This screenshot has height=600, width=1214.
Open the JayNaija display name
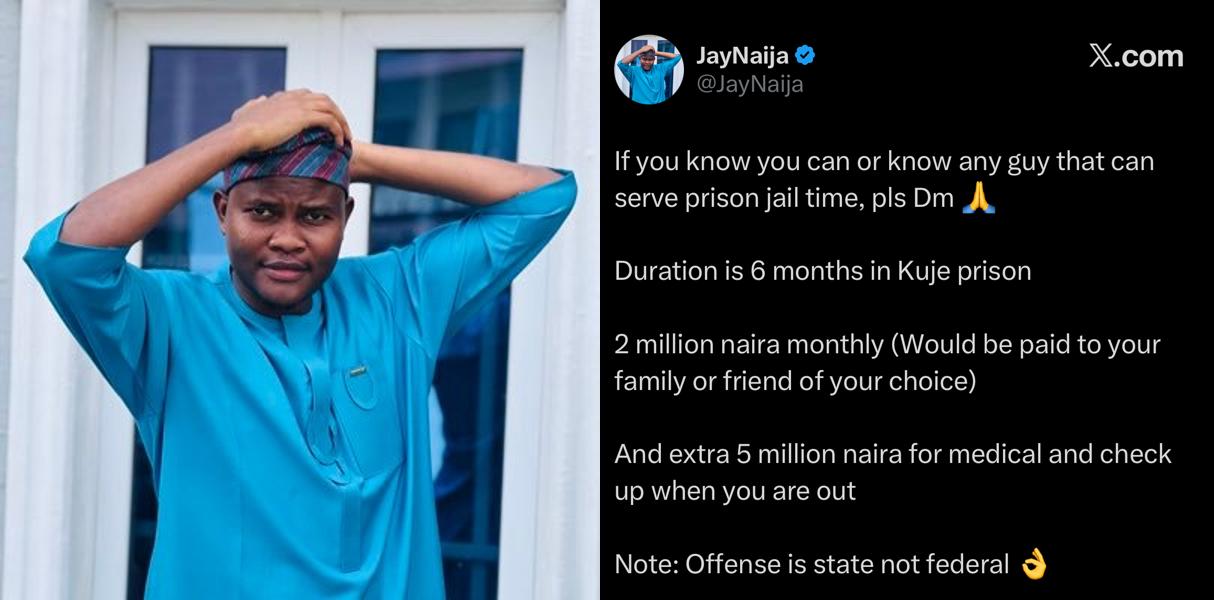(743, 56)
